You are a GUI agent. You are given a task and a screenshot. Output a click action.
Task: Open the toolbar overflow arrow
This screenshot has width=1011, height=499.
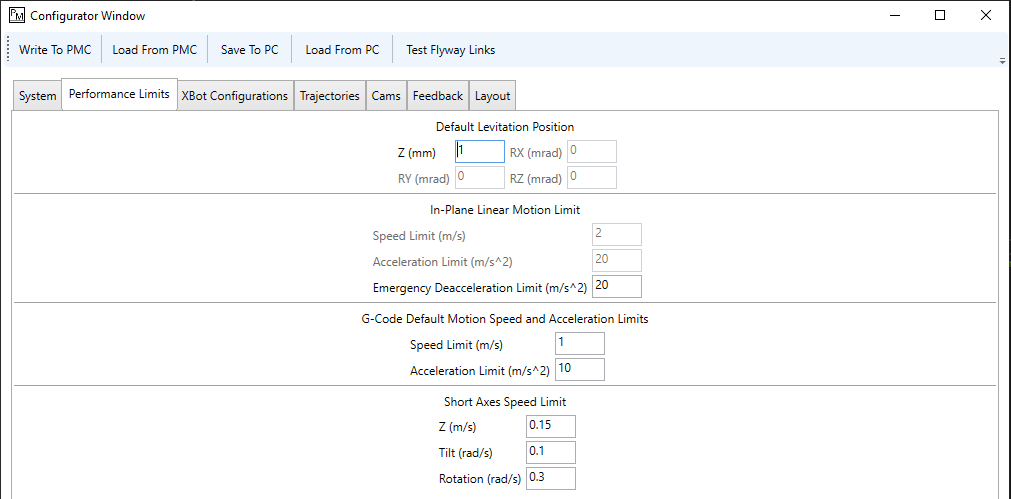coord(1002,60)
